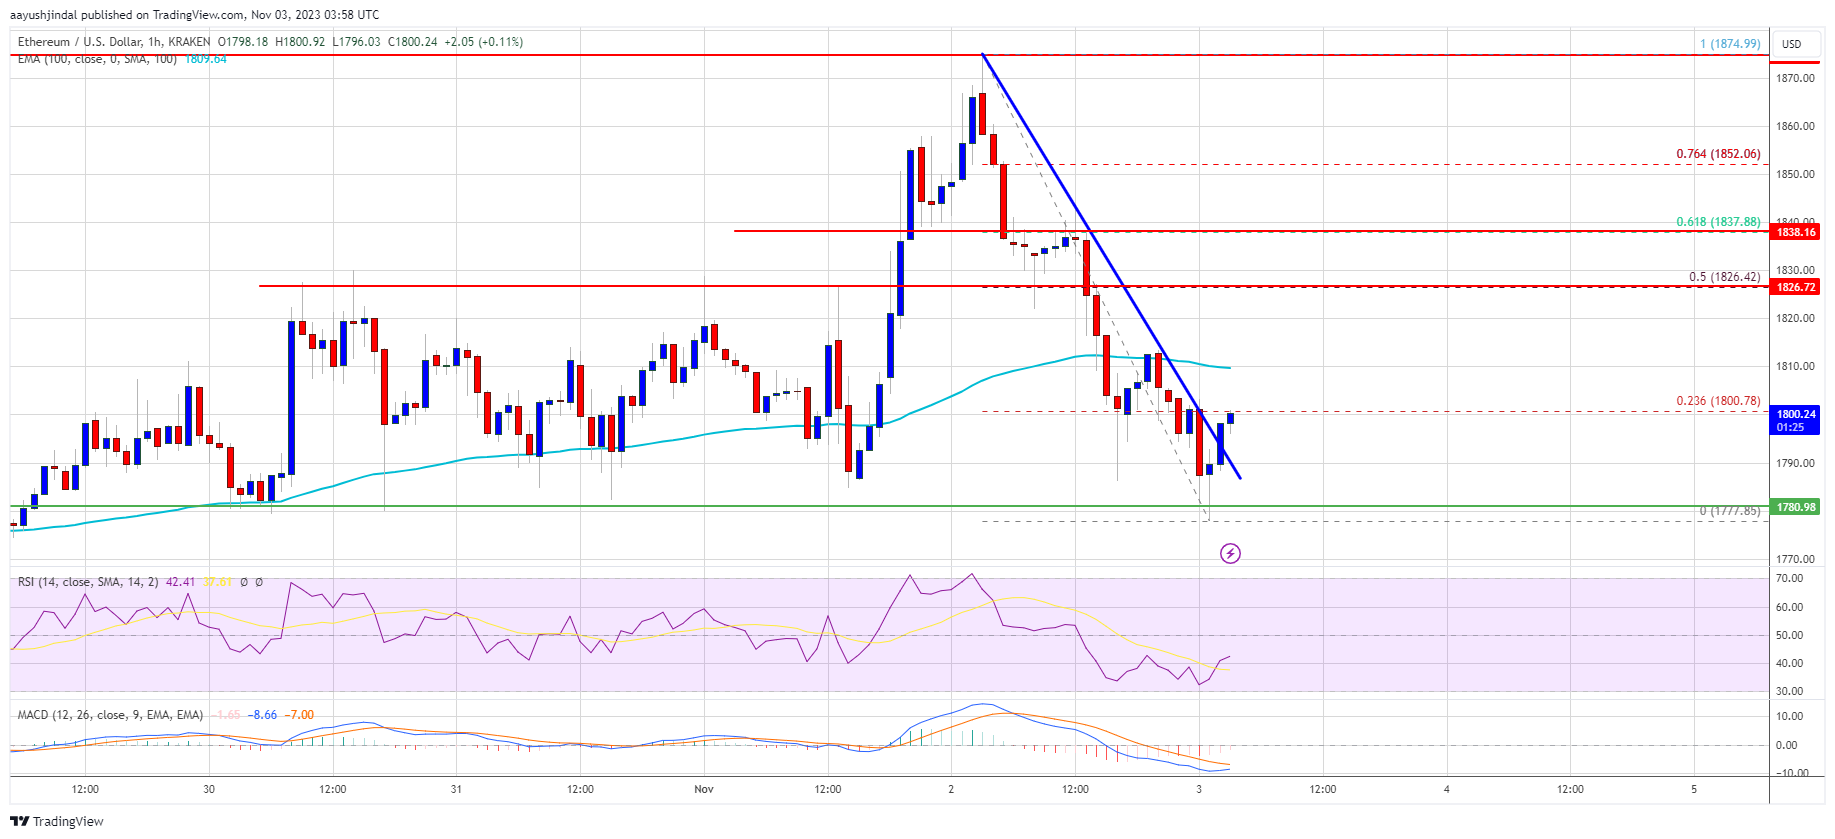
Task: Click the green 1780.98 price label
Action: coord(1796,507)
